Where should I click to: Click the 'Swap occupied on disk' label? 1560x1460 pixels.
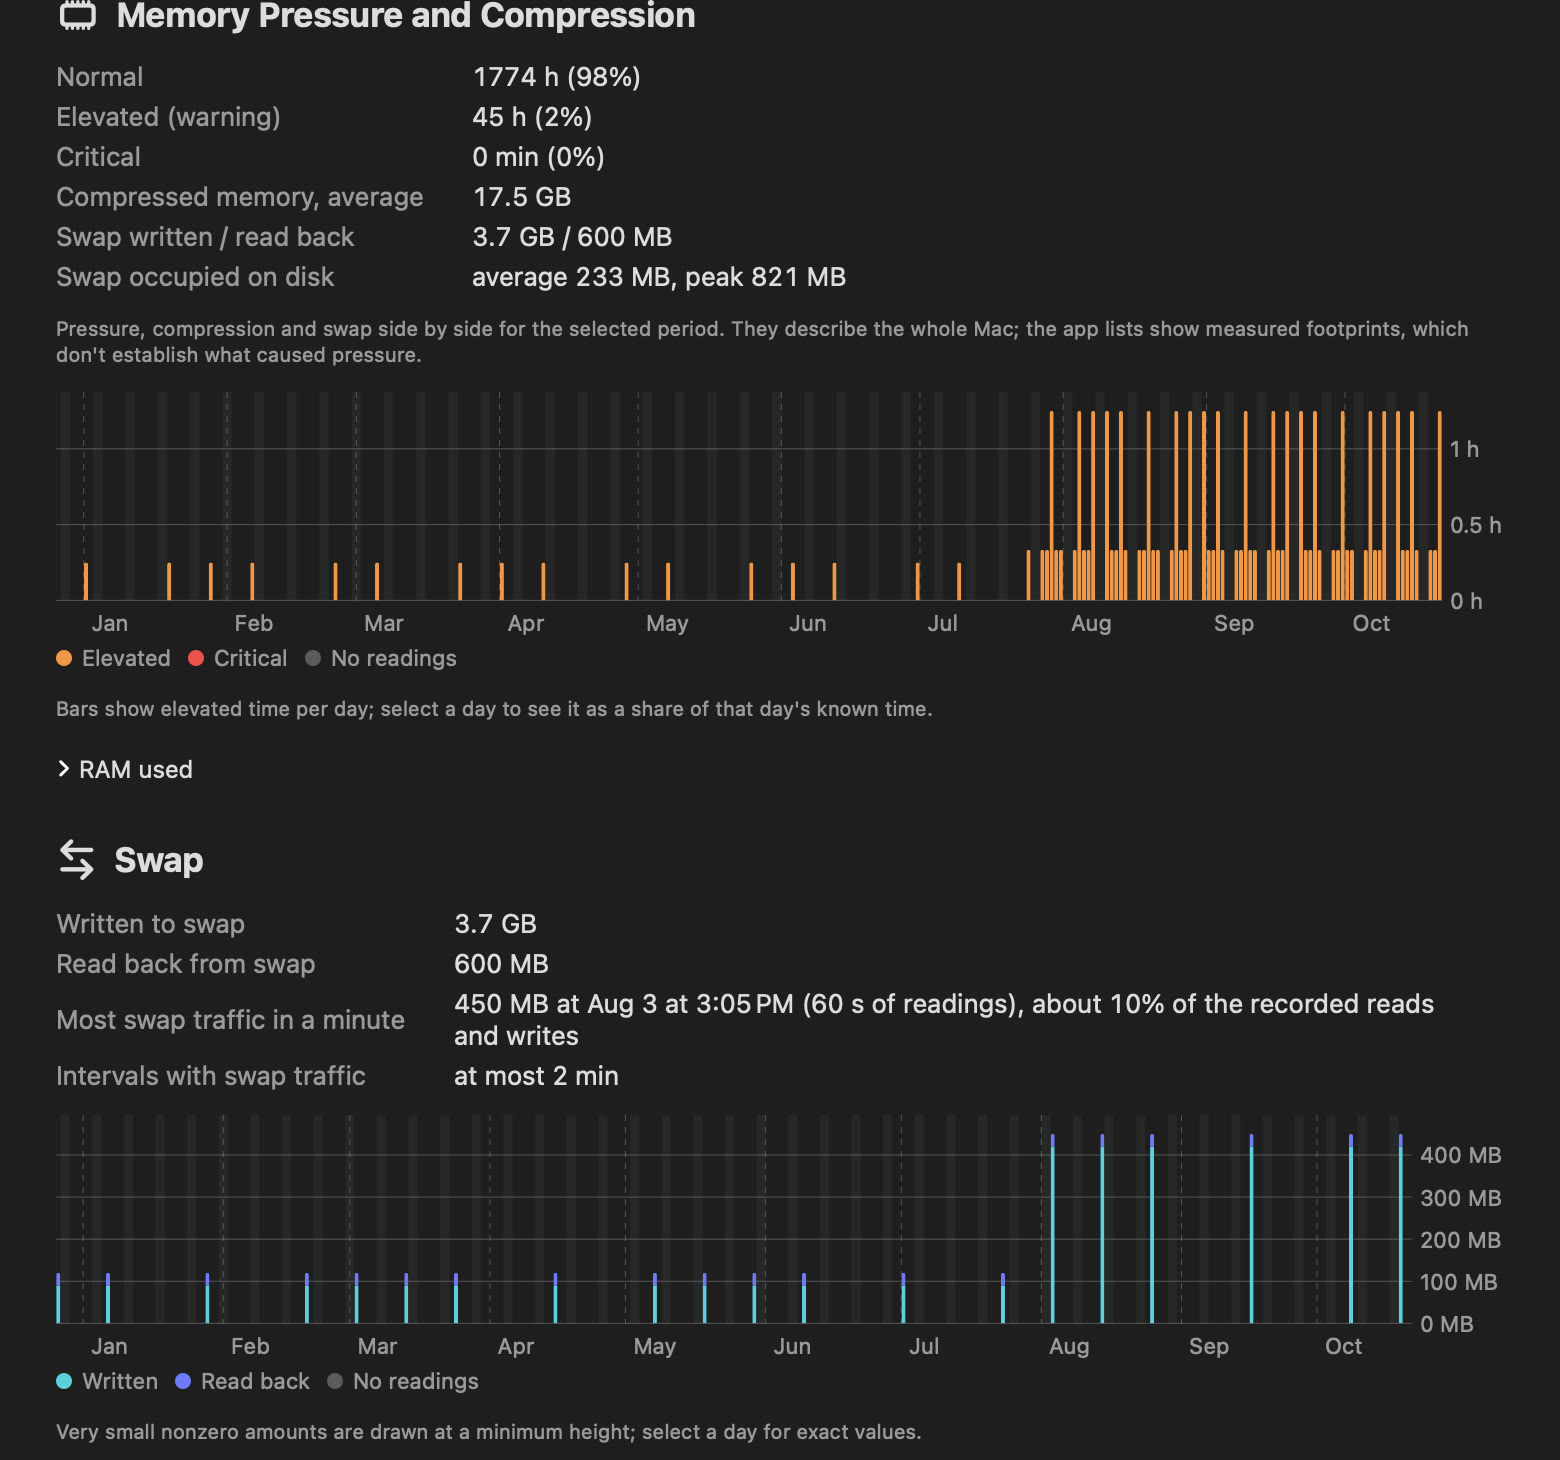click(x=195, y=277)
